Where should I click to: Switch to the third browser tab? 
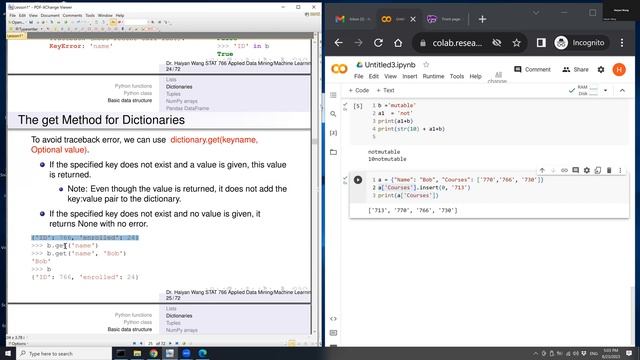point(445,19)
